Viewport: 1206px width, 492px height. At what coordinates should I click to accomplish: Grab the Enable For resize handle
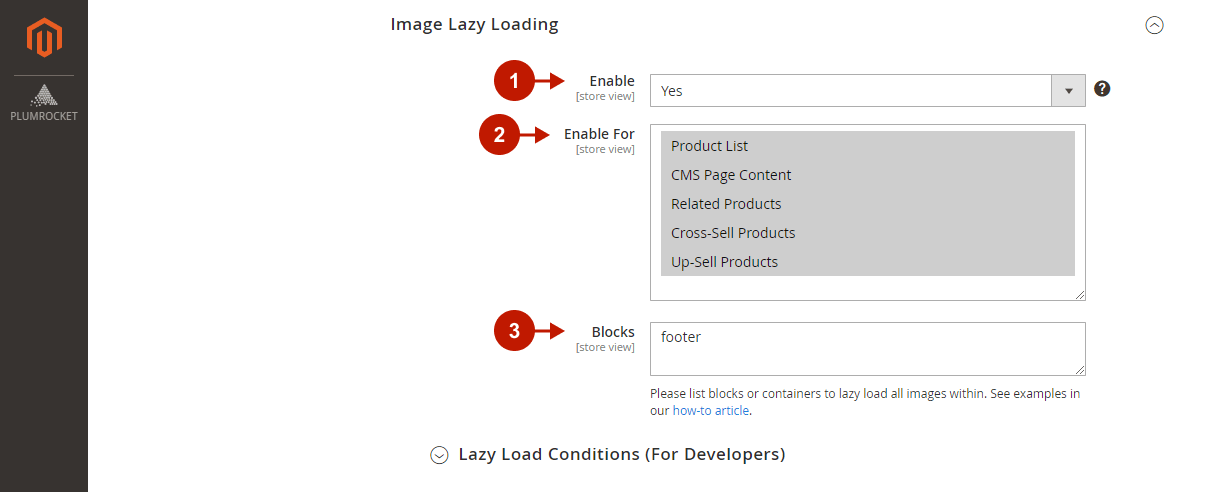click(1080, 295)
